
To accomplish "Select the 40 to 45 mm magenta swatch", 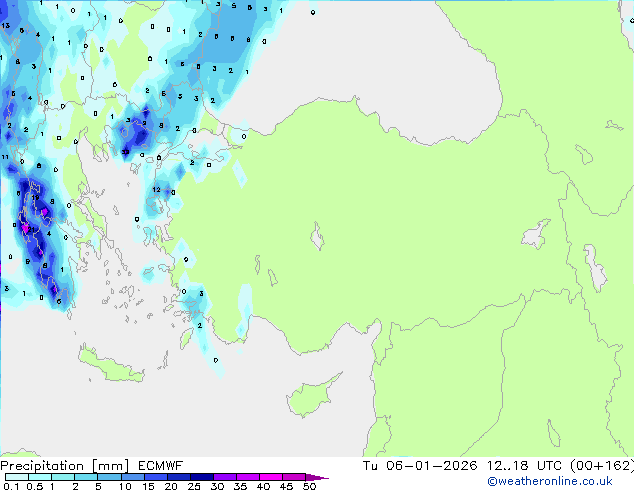I will tap(271, 477).
